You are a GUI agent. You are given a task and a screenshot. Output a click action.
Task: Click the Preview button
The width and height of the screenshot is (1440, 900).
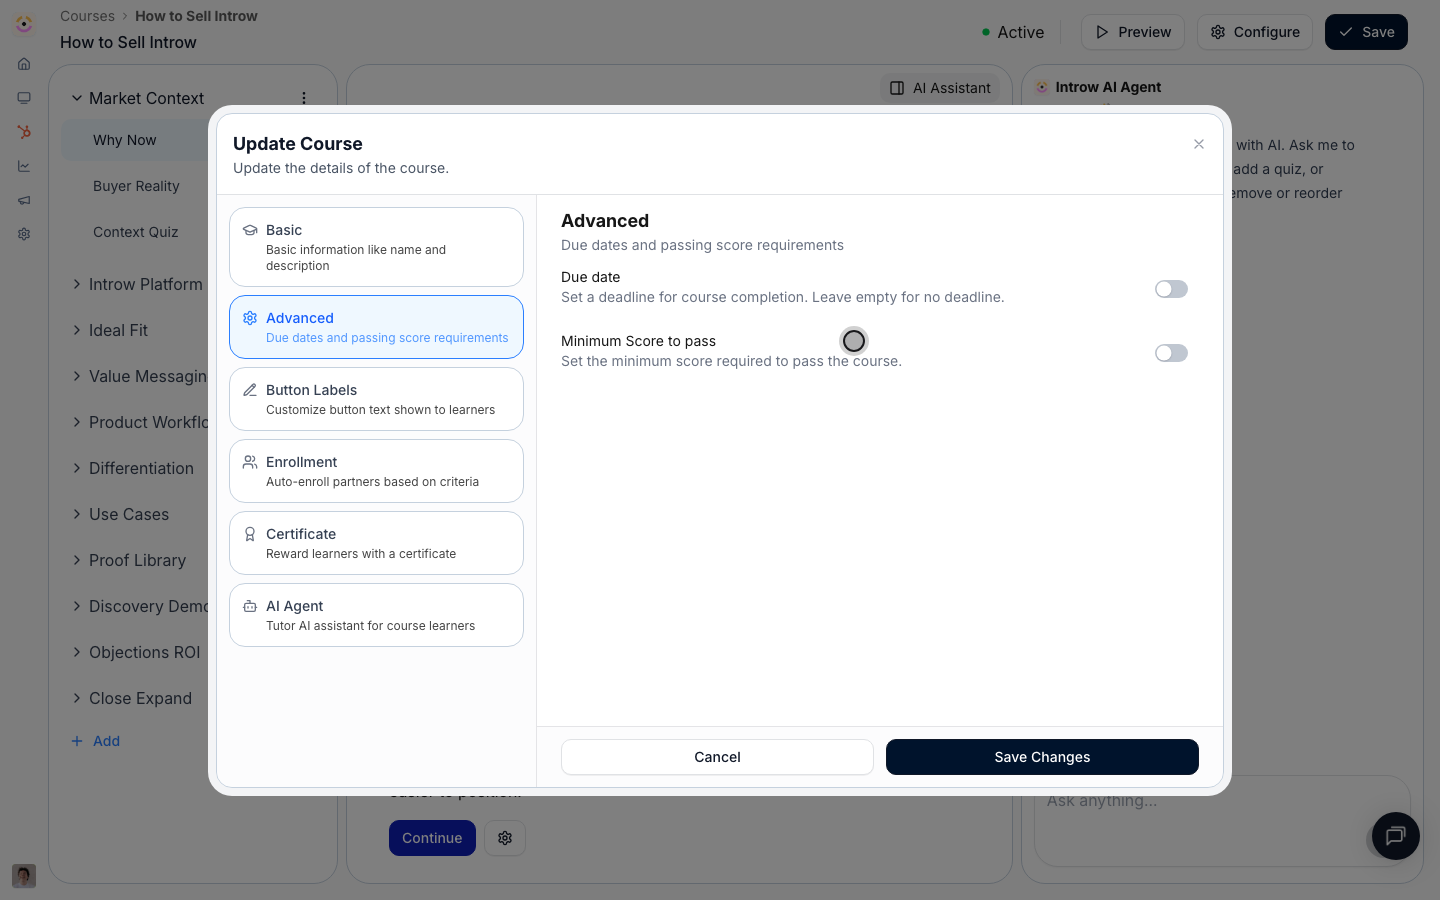coord(1133,32)
